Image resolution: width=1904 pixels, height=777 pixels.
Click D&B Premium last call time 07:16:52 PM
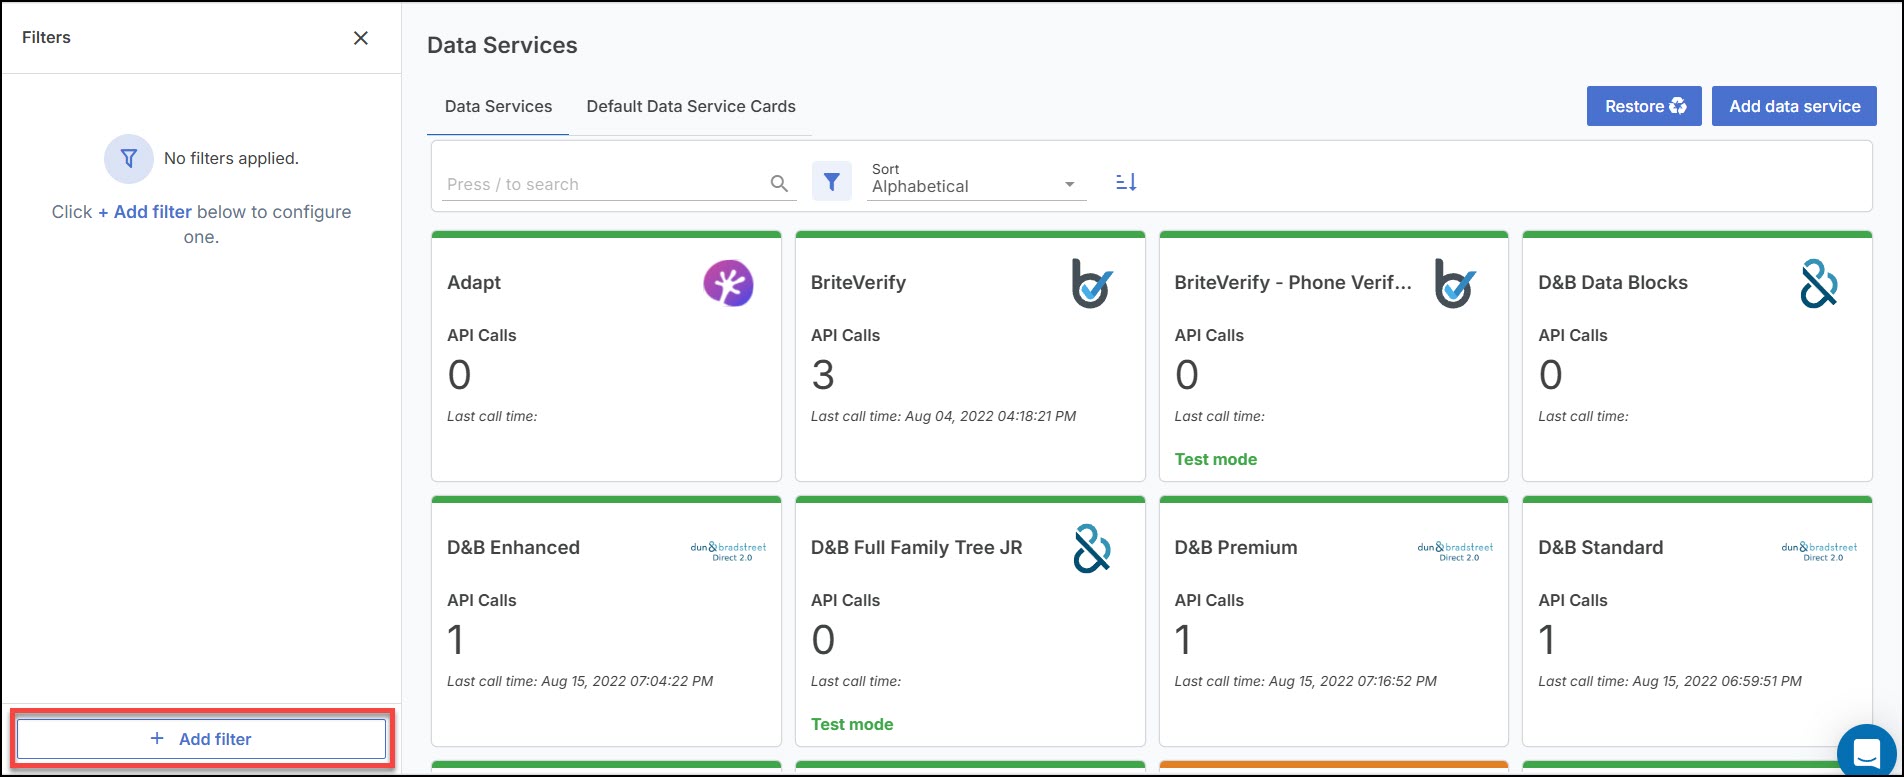click(x=1305, y=681)
